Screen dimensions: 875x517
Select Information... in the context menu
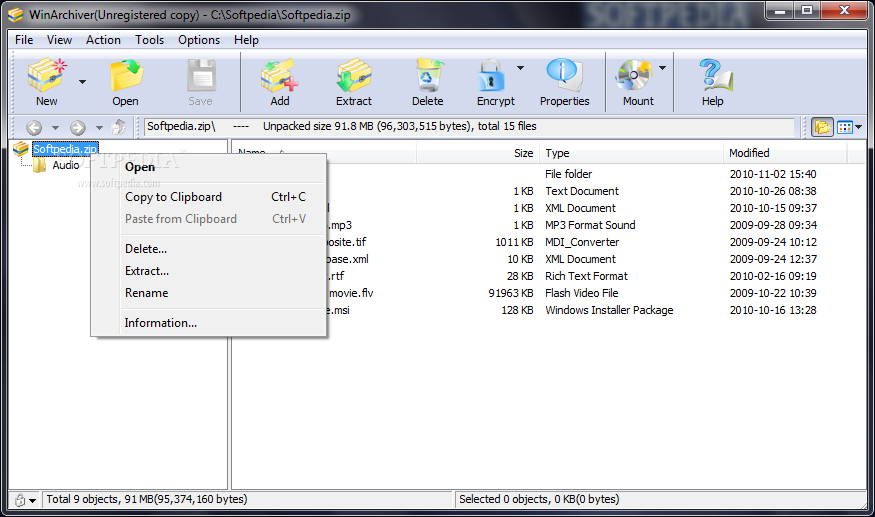pyautogui.click(x=160, y=323)
